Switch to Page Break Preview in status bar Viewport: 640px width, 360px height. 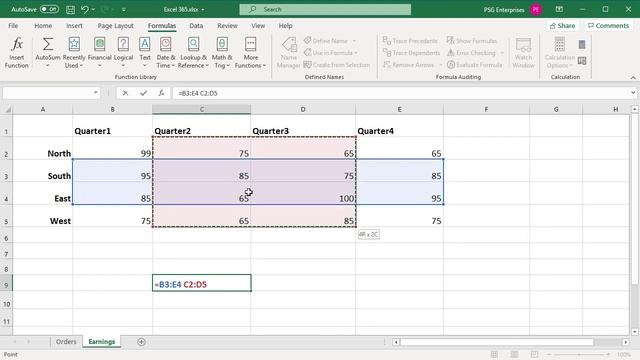click(534, 354)
